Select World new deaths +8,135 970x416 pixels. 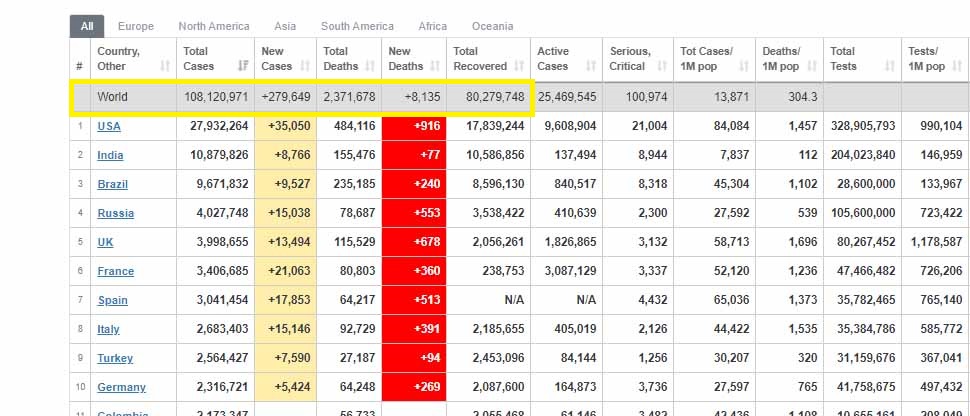tap(423, 97)
